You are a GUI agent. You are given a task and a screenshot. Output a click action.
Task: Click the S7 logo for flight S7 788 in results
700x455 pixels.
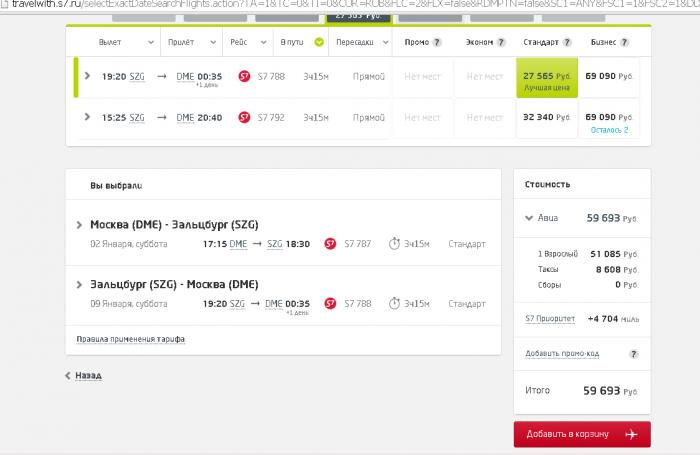244,76
